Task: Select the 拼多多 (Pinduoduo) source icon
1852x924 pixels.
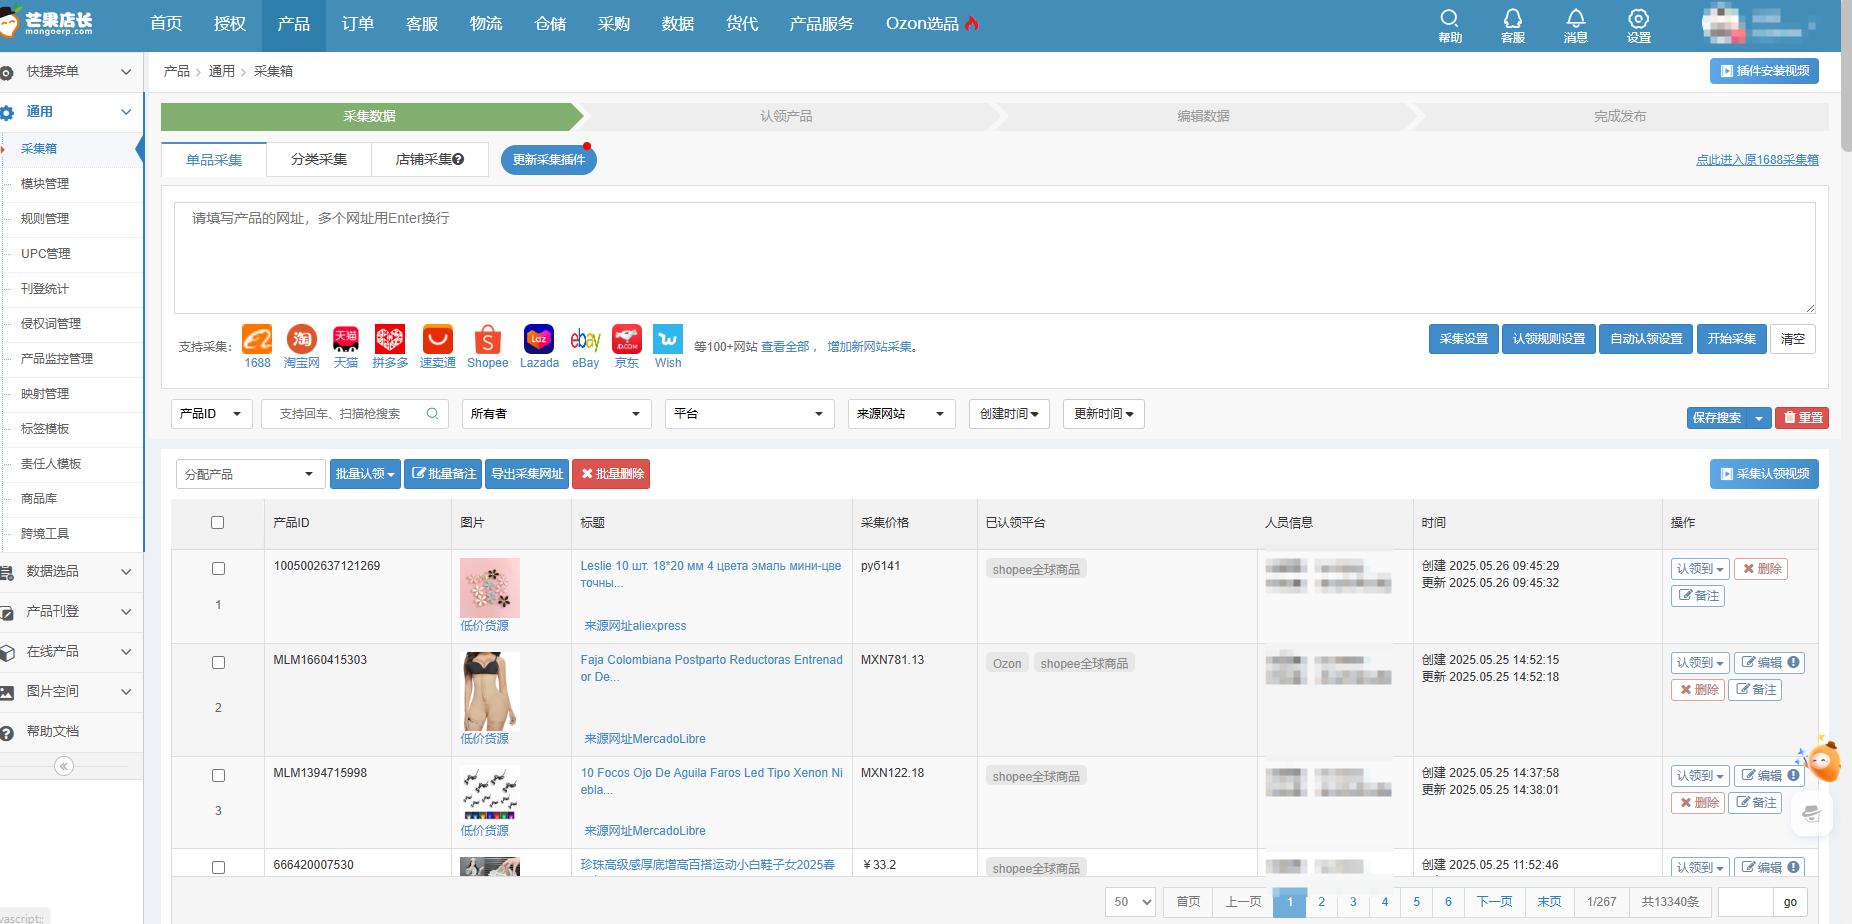Action: point(390,340)
